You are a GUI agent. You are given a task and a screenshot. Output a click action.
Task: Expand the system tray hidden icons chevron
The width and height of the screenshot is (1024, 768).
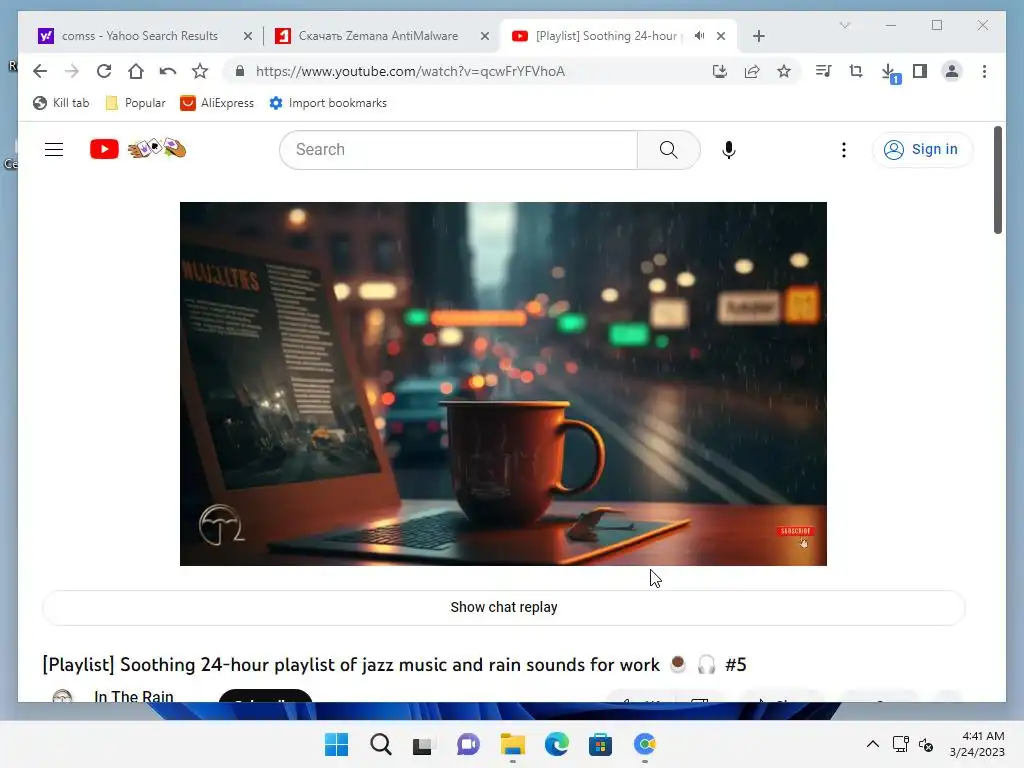pyautogui.click(x=872, y=744)
